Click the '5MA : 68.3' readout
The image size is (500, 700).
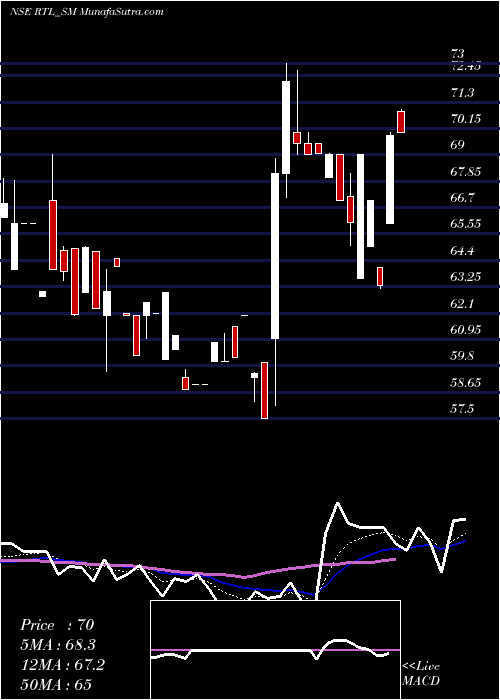58,645
